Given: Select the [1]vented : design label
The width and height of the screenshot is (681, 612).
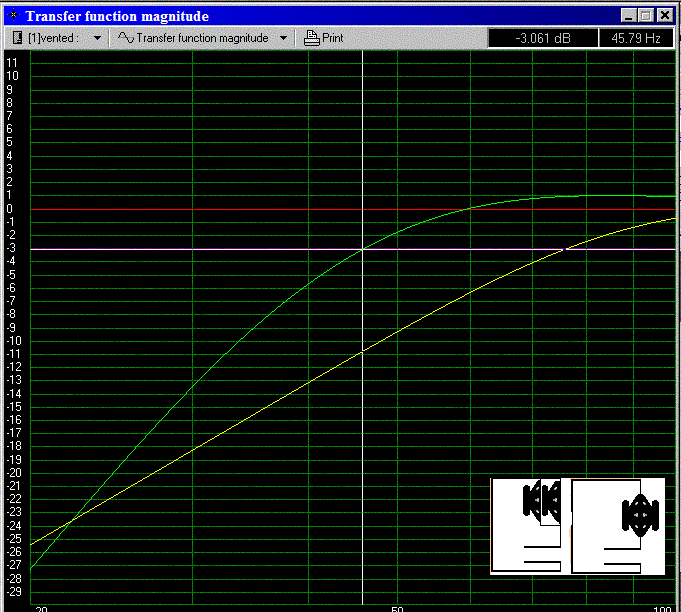Looking at the screenshot, I should 53,38.
